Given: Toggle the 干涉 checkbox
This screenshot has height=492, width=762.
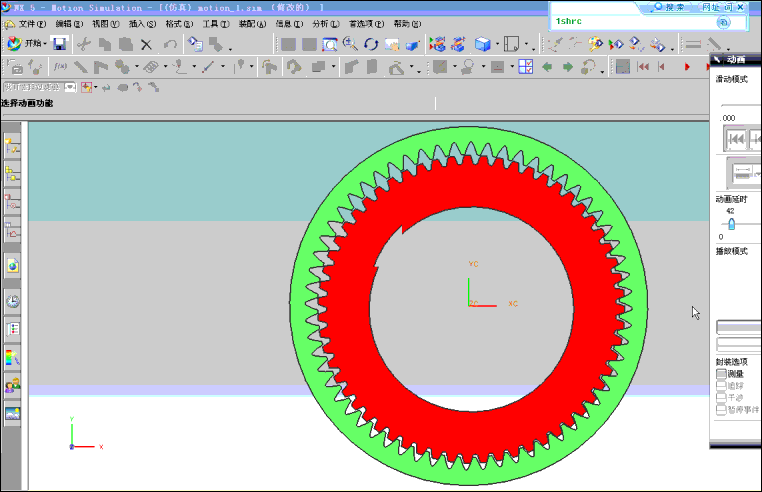Looking at the screenshot, I should pyautogui.click(x=721, y=398).
